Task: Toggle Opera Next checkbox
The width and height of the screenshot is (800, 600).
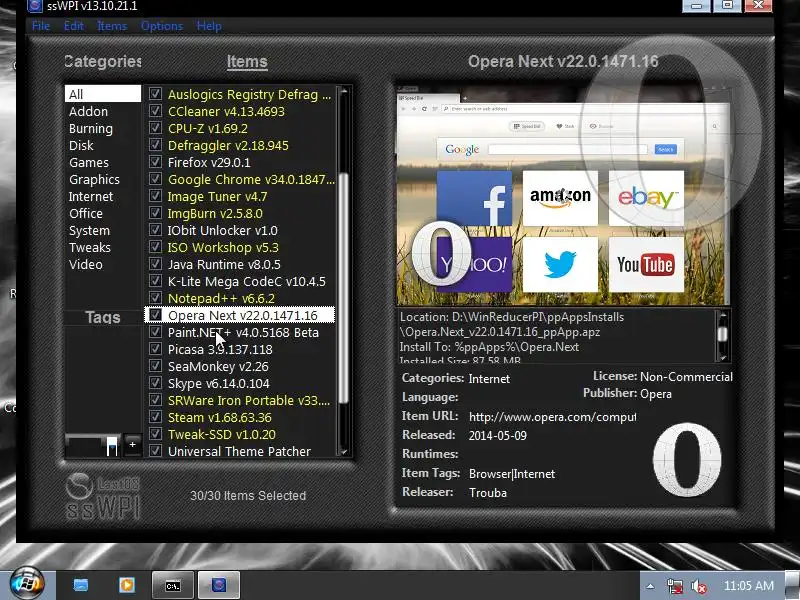Action: 155,315
